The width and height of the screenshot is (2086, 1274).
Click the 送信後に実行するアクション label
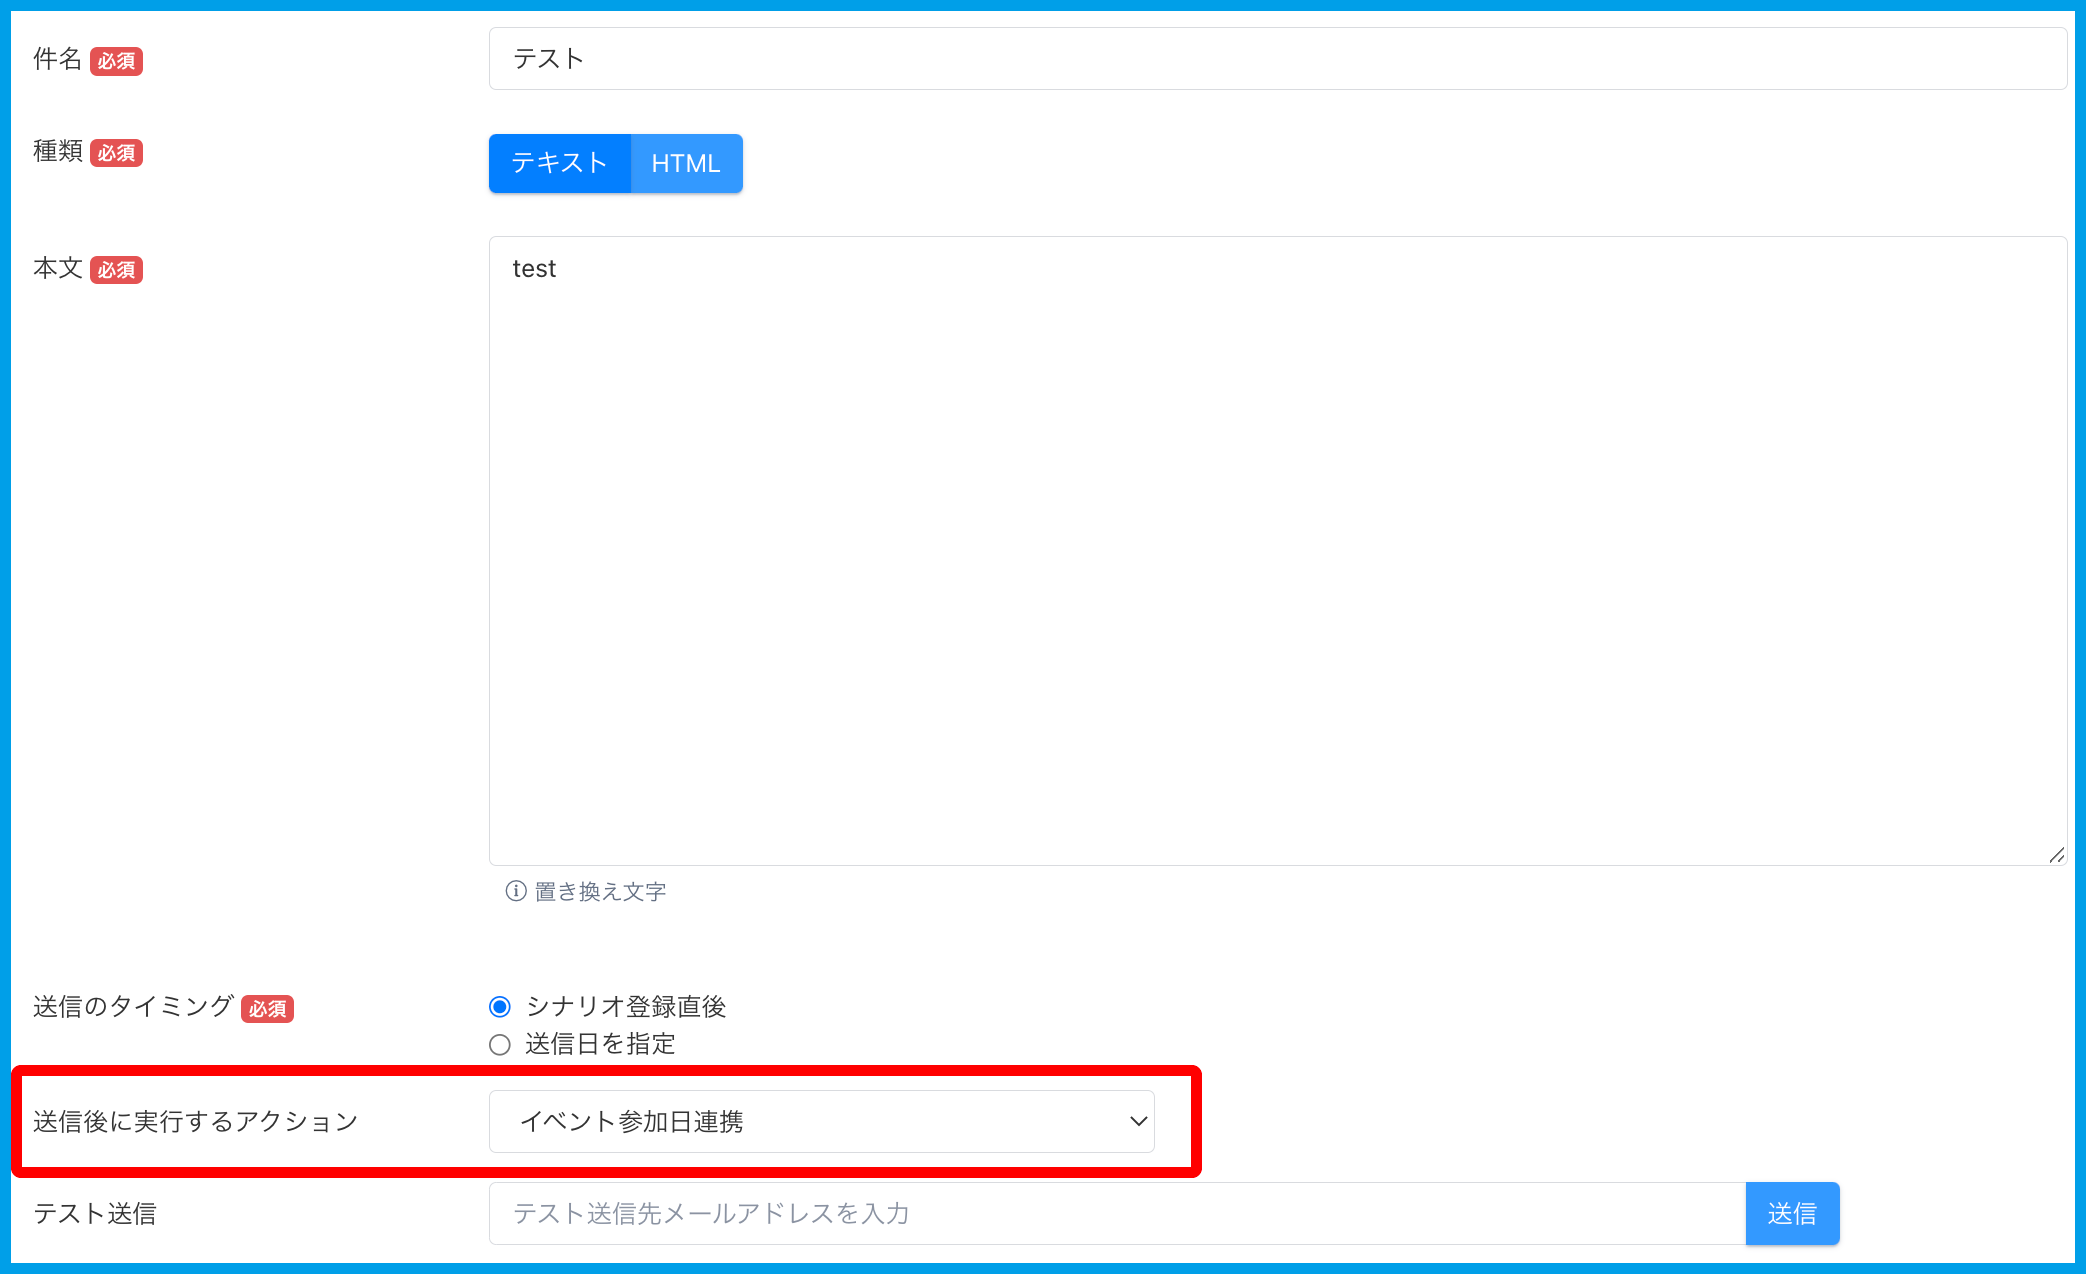tap(196, 1121)
